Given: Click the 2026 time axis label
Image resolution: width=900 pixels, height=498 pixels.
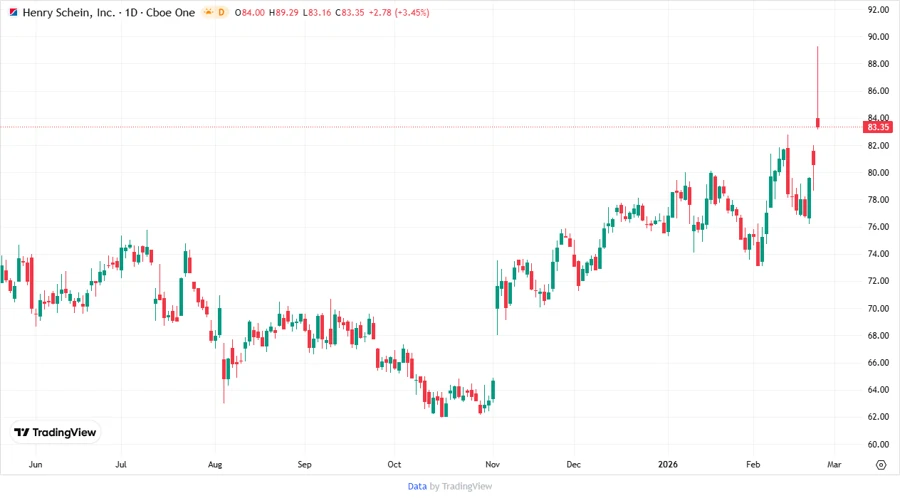Looking at the screenshot, I should pyautogui.click(x=668, y=464).
